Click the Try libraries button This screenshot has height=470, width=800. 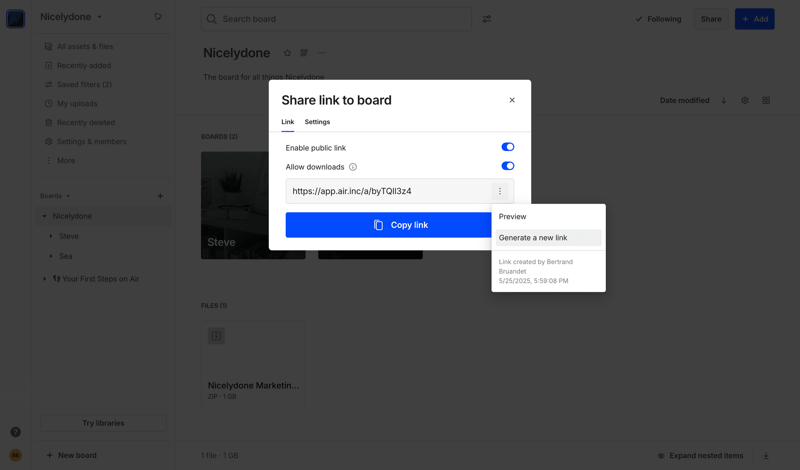coord(104,423)
